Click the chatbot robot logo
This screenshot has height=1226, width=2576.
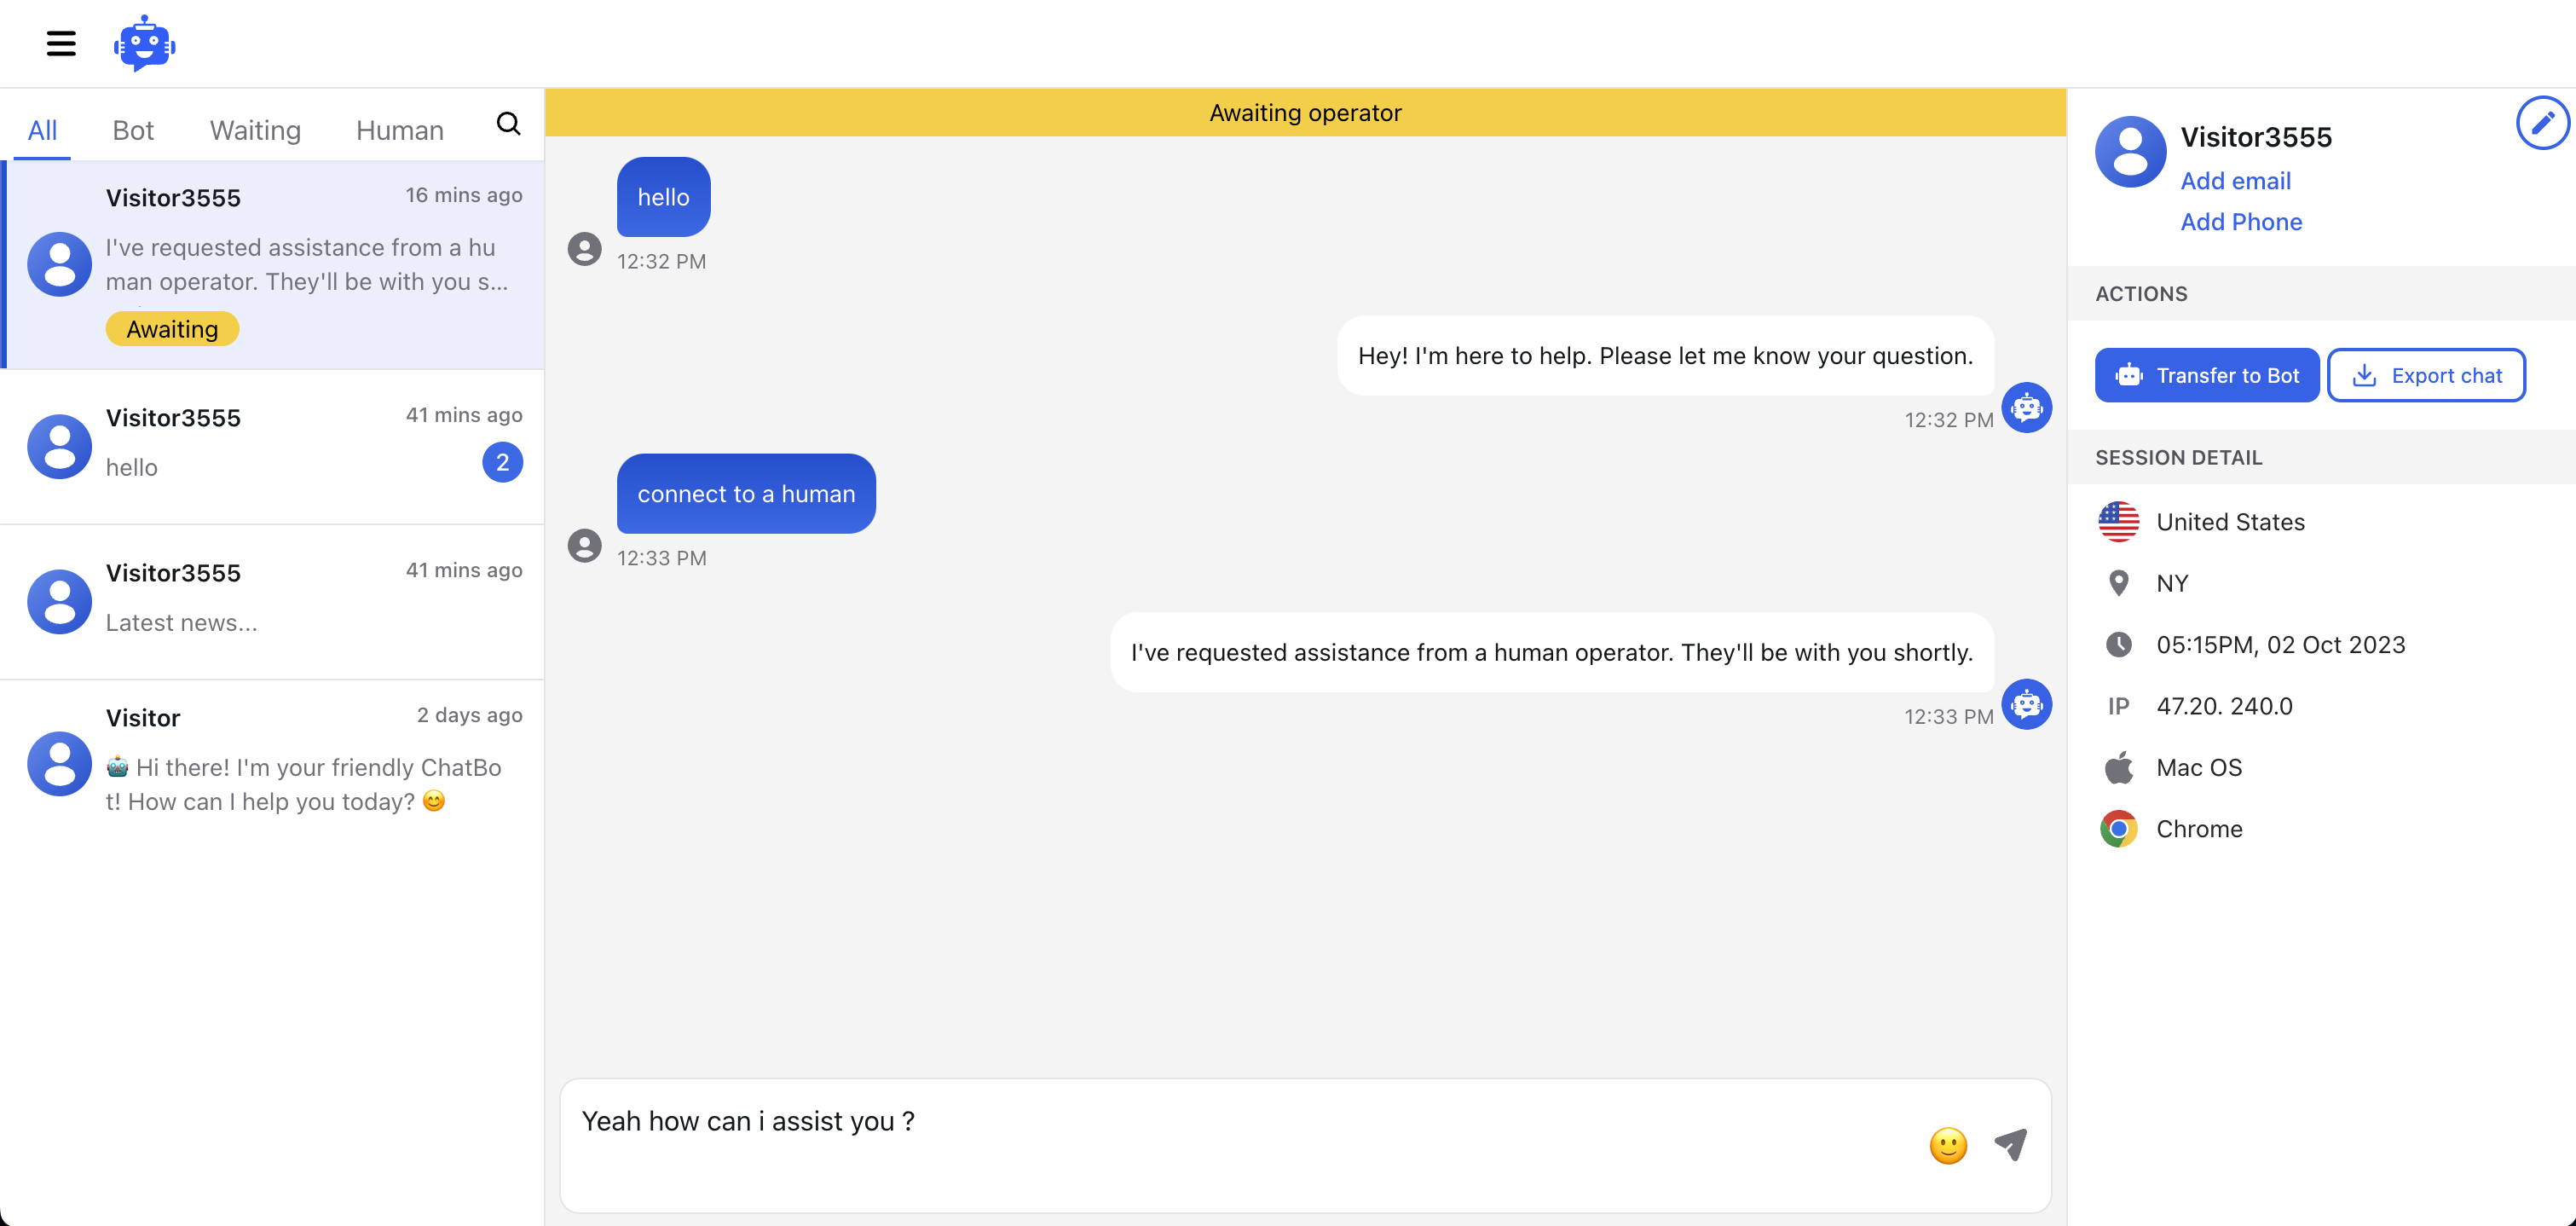[x=145, y=43]
